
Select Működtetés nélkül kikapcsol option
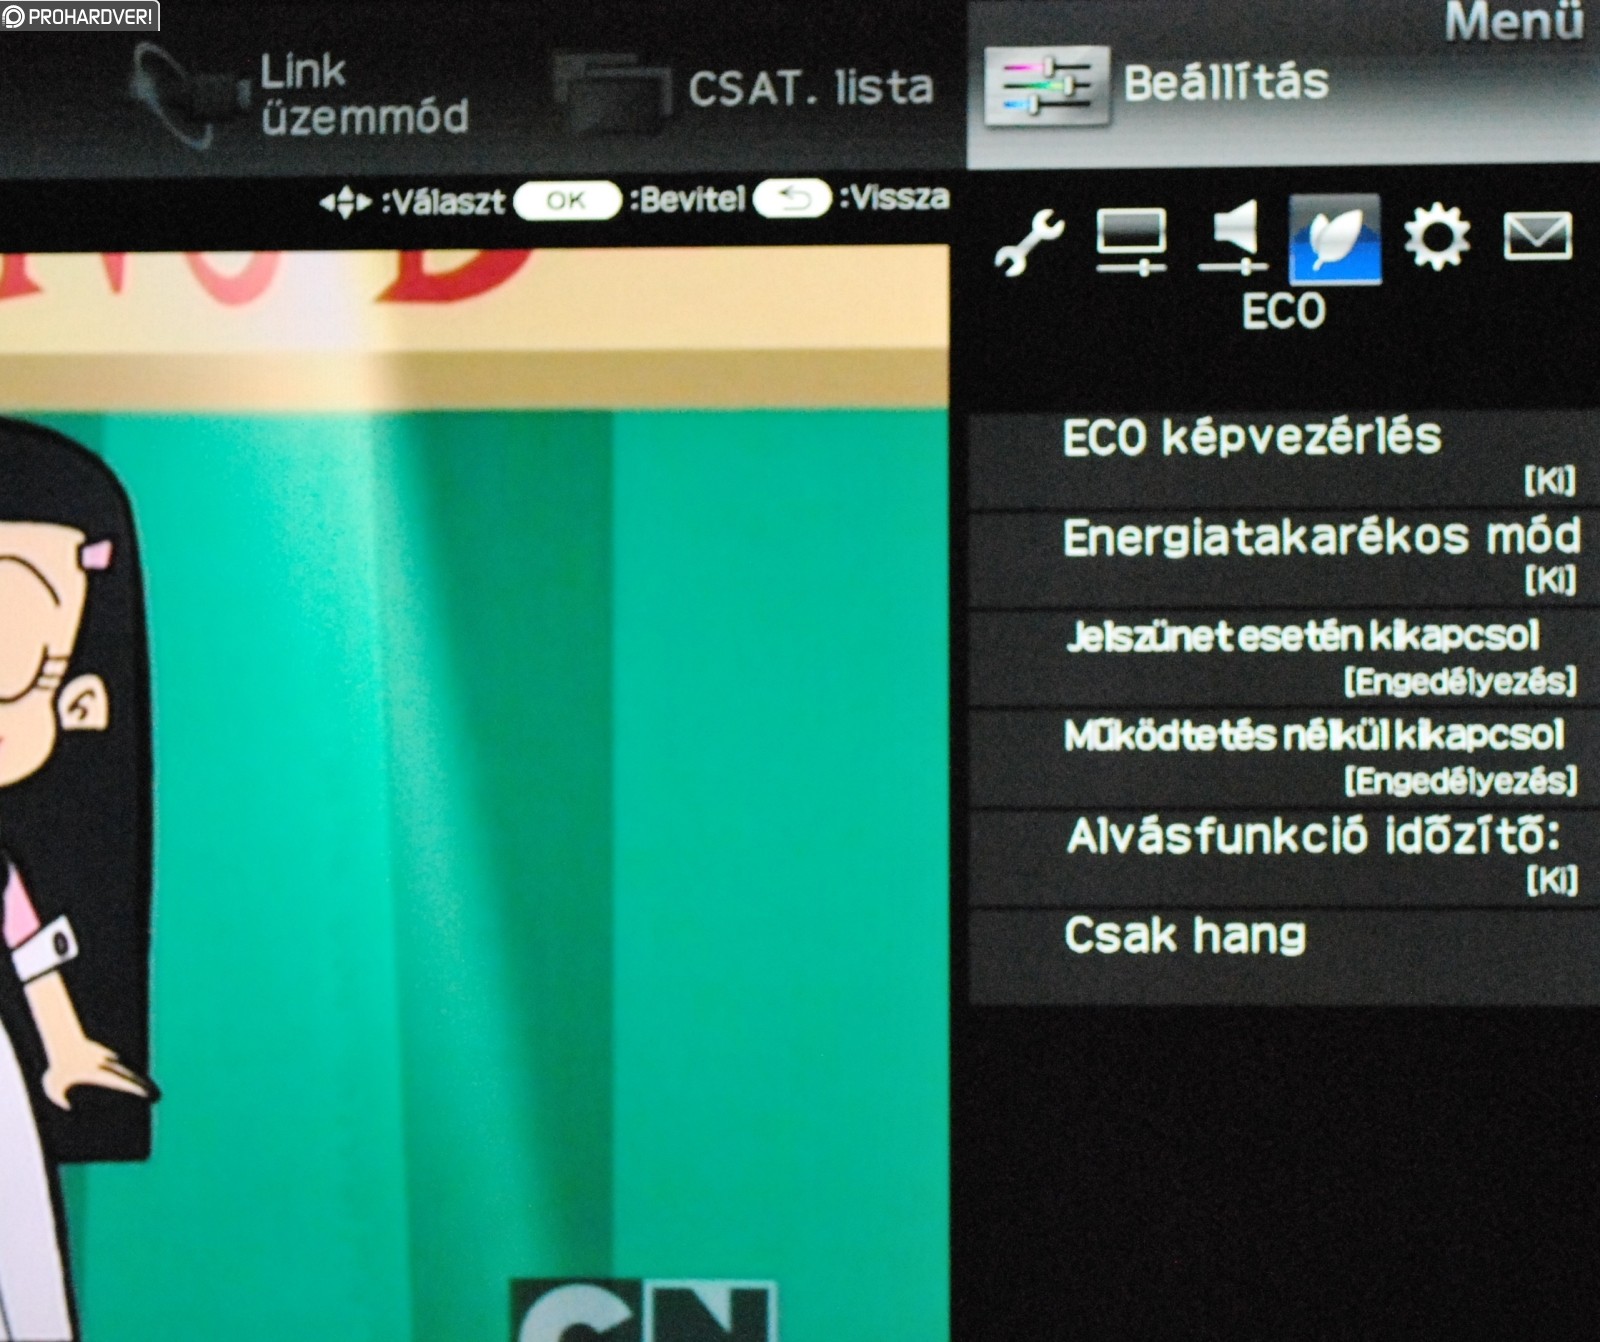1284,758
